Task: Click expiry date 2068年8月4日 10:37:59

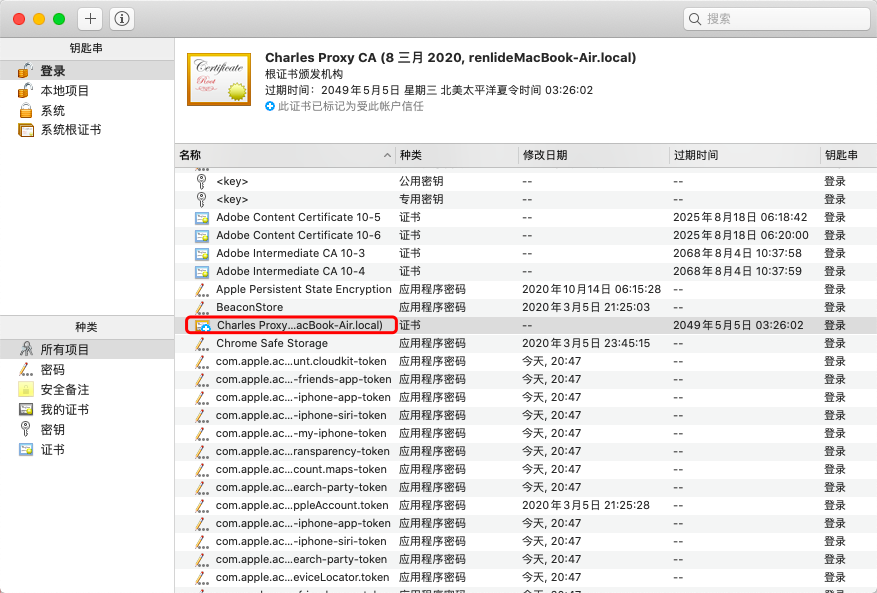Action: coord(737,271)
